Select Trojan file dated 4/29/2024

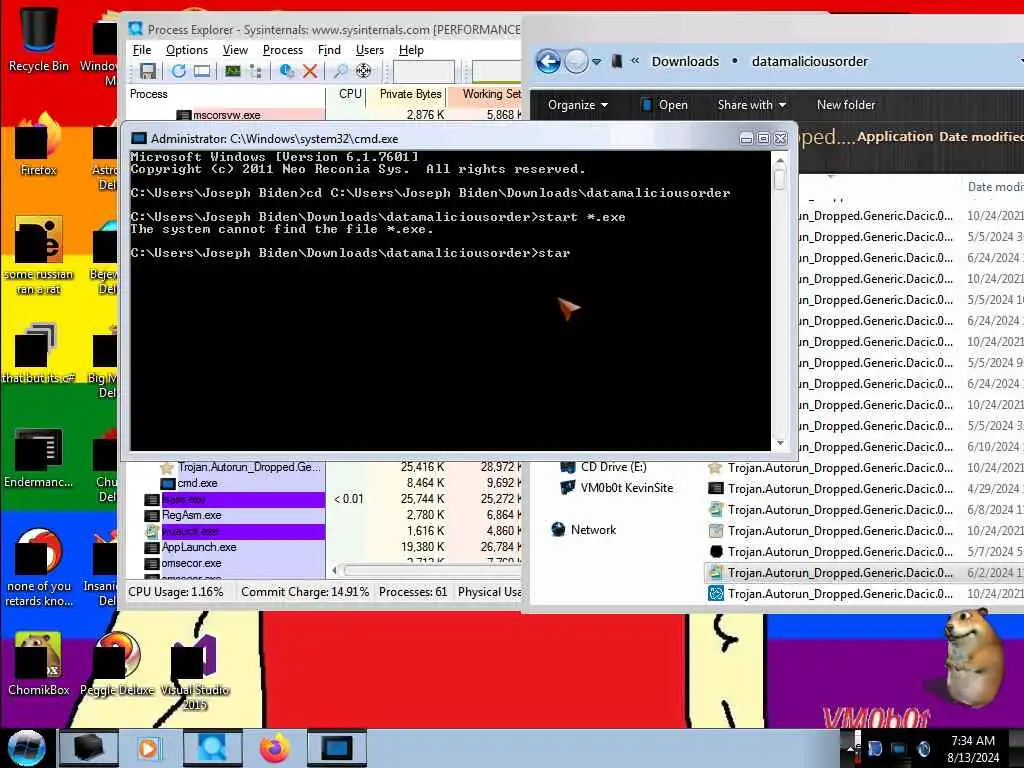[x=865, y=489]
